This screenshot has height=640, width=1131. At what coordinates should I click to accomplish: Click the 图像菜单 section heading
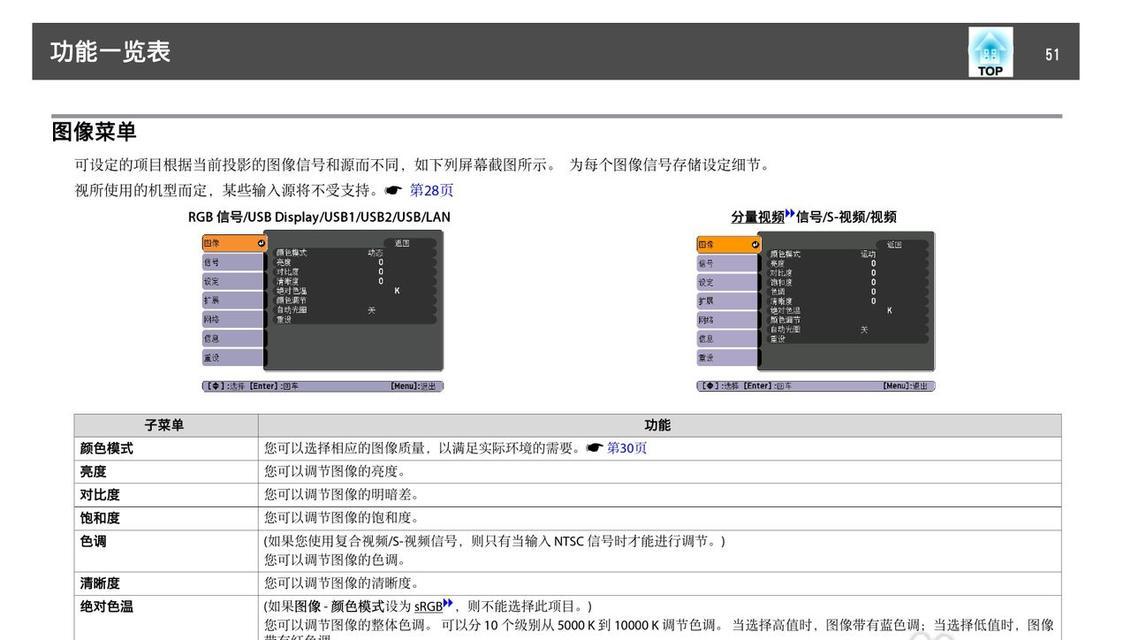[x=94, y=131]
